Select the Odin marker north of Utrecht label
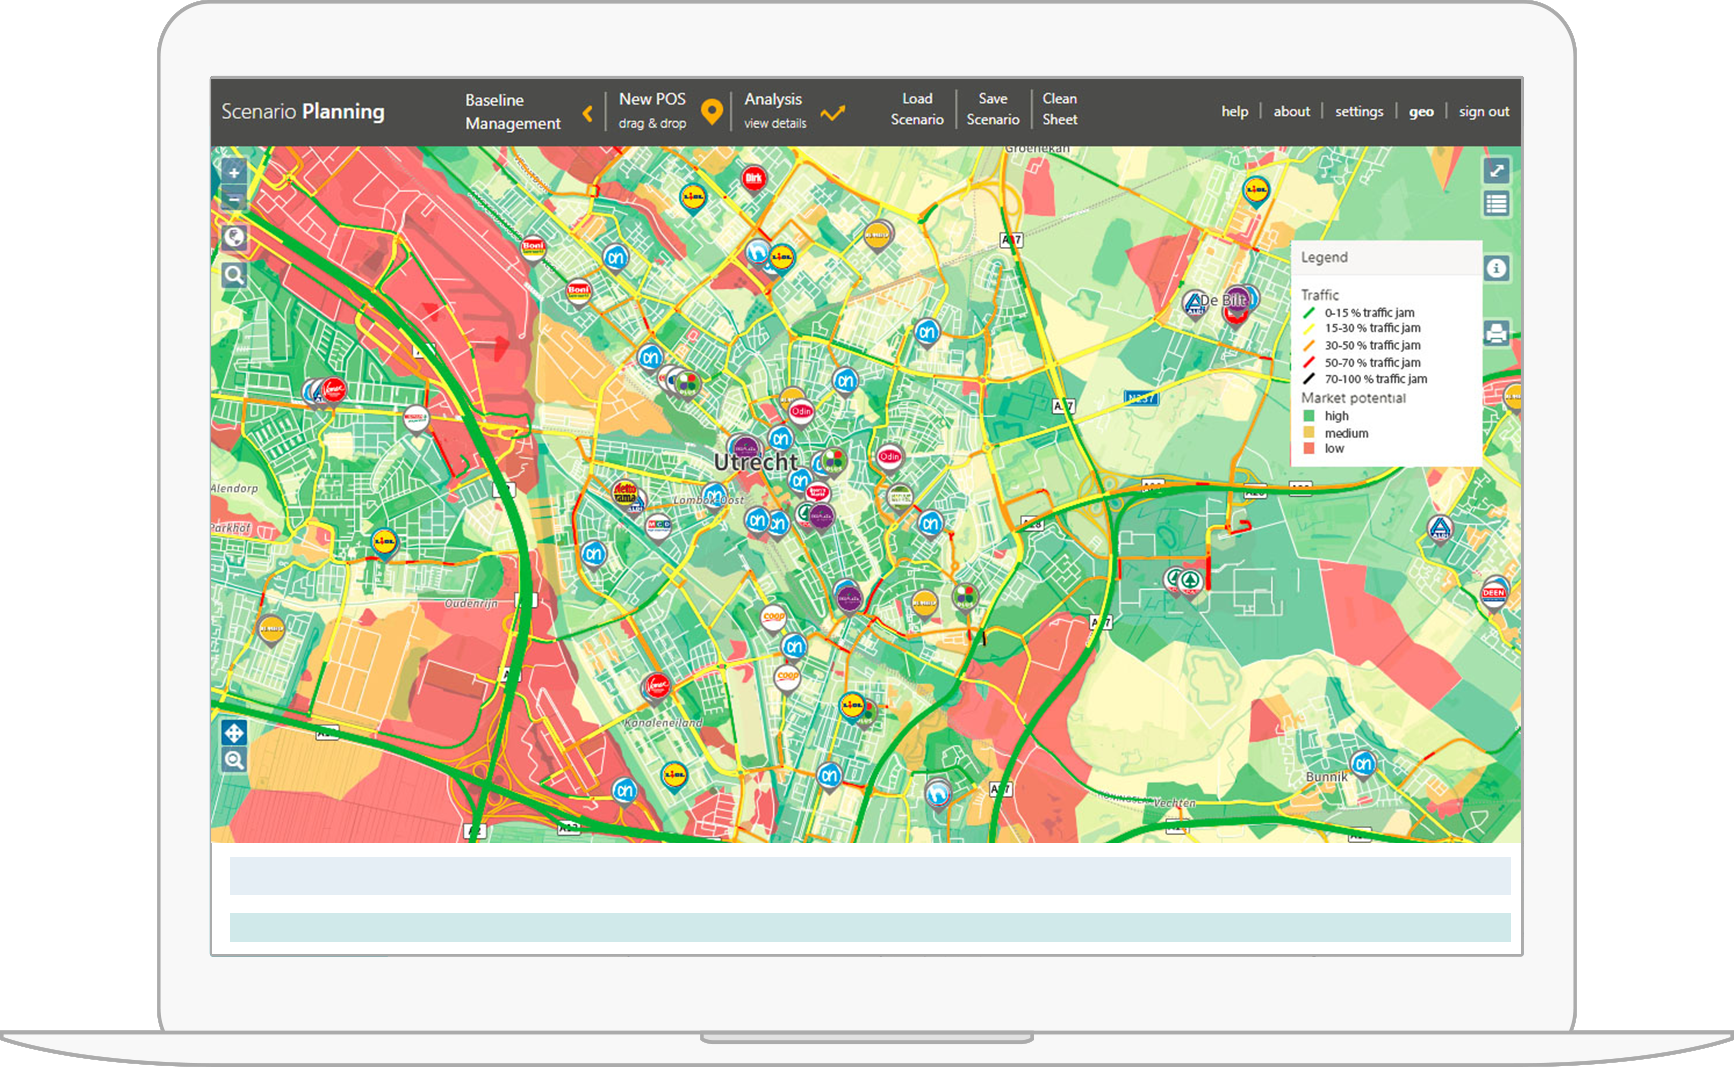Viewport: 1734px width, 1067px height. [x=801, y=411]
